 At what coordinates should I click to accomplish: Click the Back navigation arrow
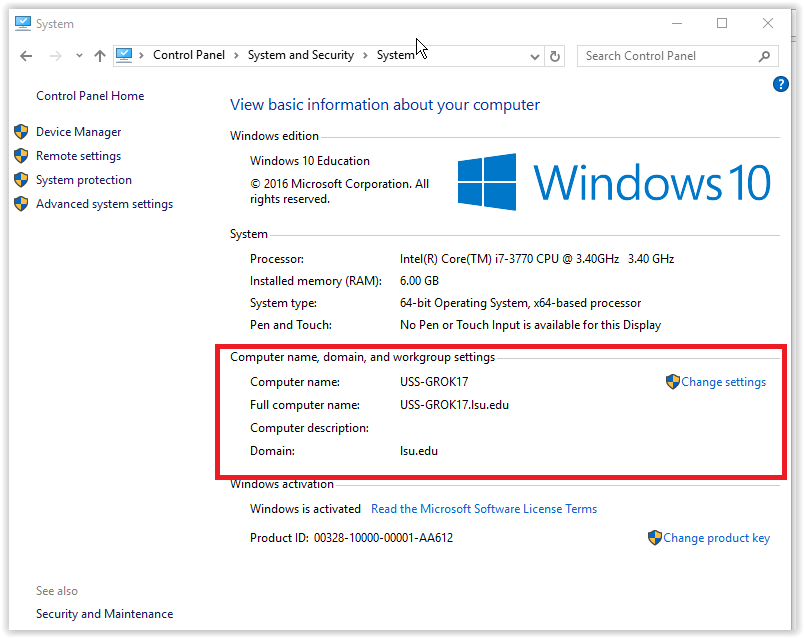click(x=26, y=56)
